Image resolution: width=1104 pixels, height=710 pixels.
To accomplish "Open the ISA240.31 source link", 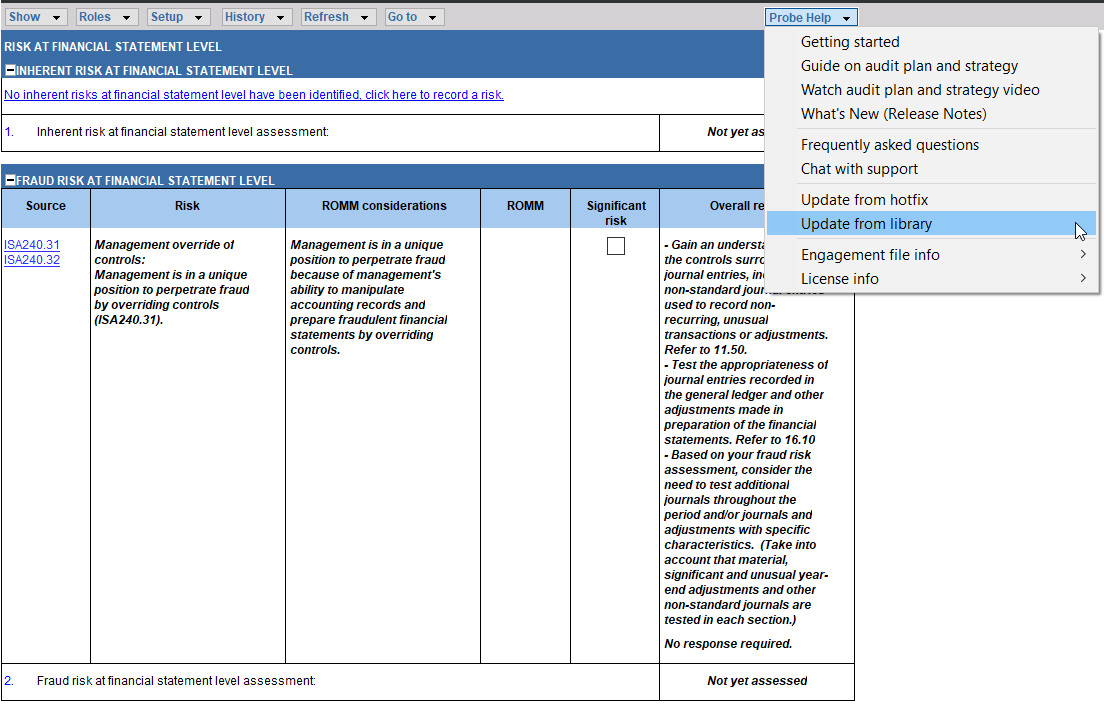I will tap(32, 245).
